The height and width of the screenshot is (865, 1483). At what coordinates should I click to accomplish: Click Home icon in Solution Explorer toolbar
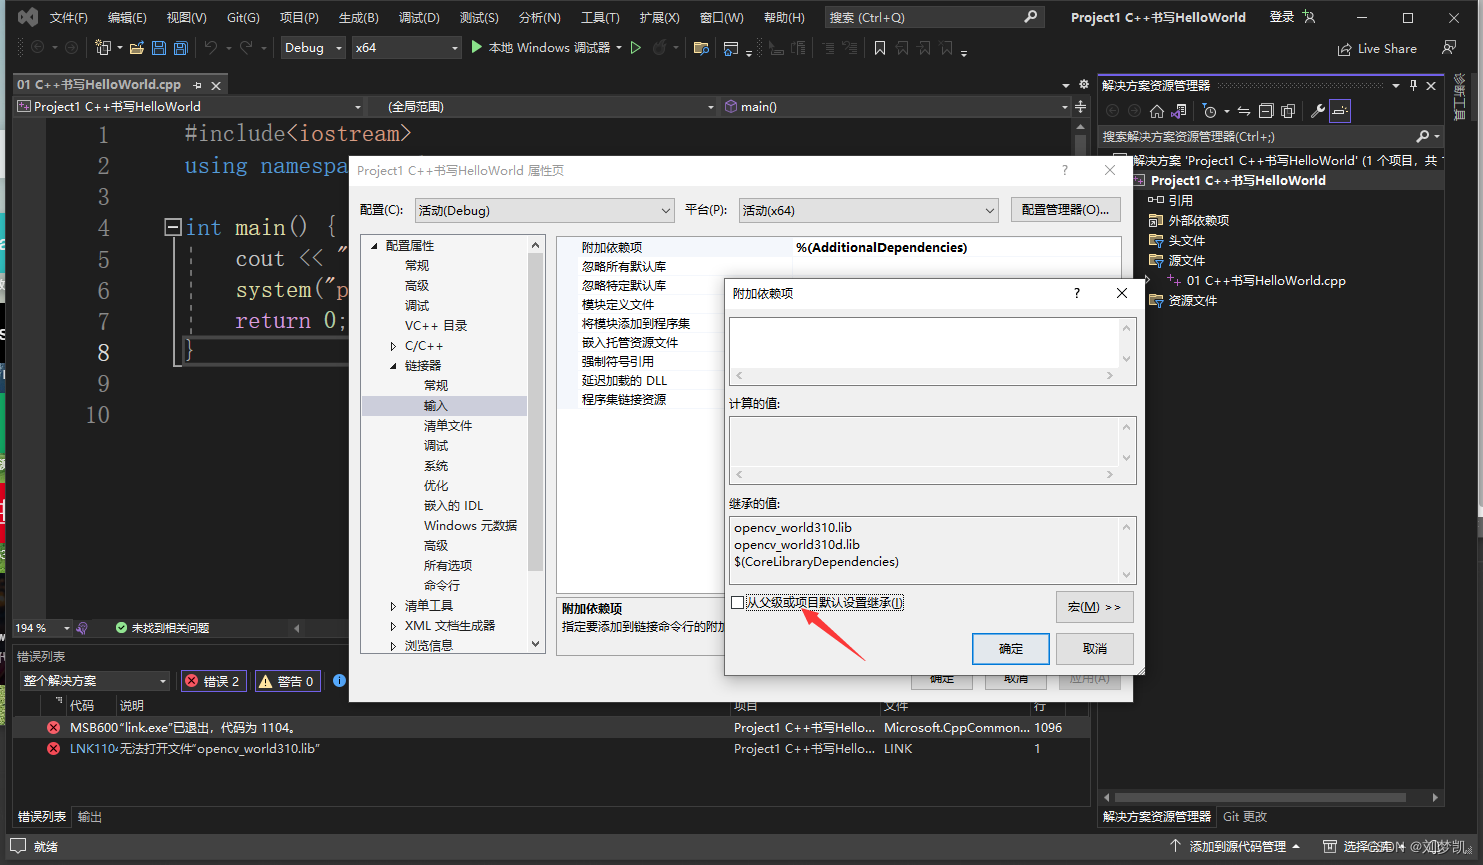click(x=1157, y=111)
